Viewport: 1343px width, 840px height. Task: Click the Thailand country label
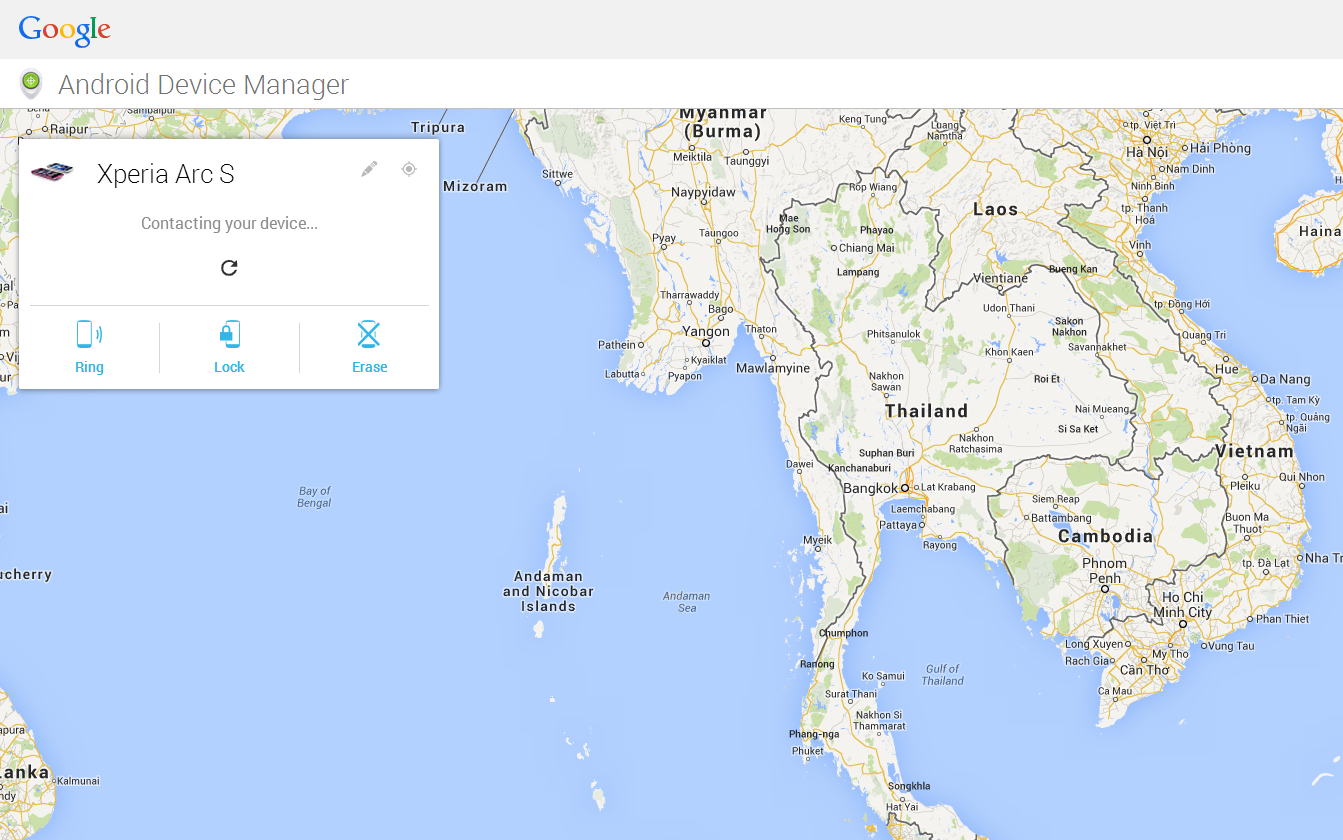click(x=926, y=411)
